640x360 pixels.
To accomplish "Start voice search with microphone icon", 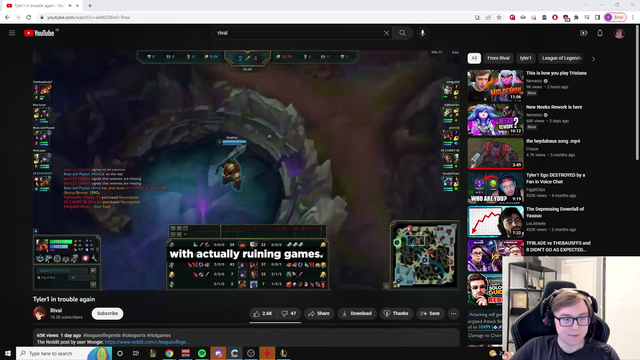I will click(422, 33).
